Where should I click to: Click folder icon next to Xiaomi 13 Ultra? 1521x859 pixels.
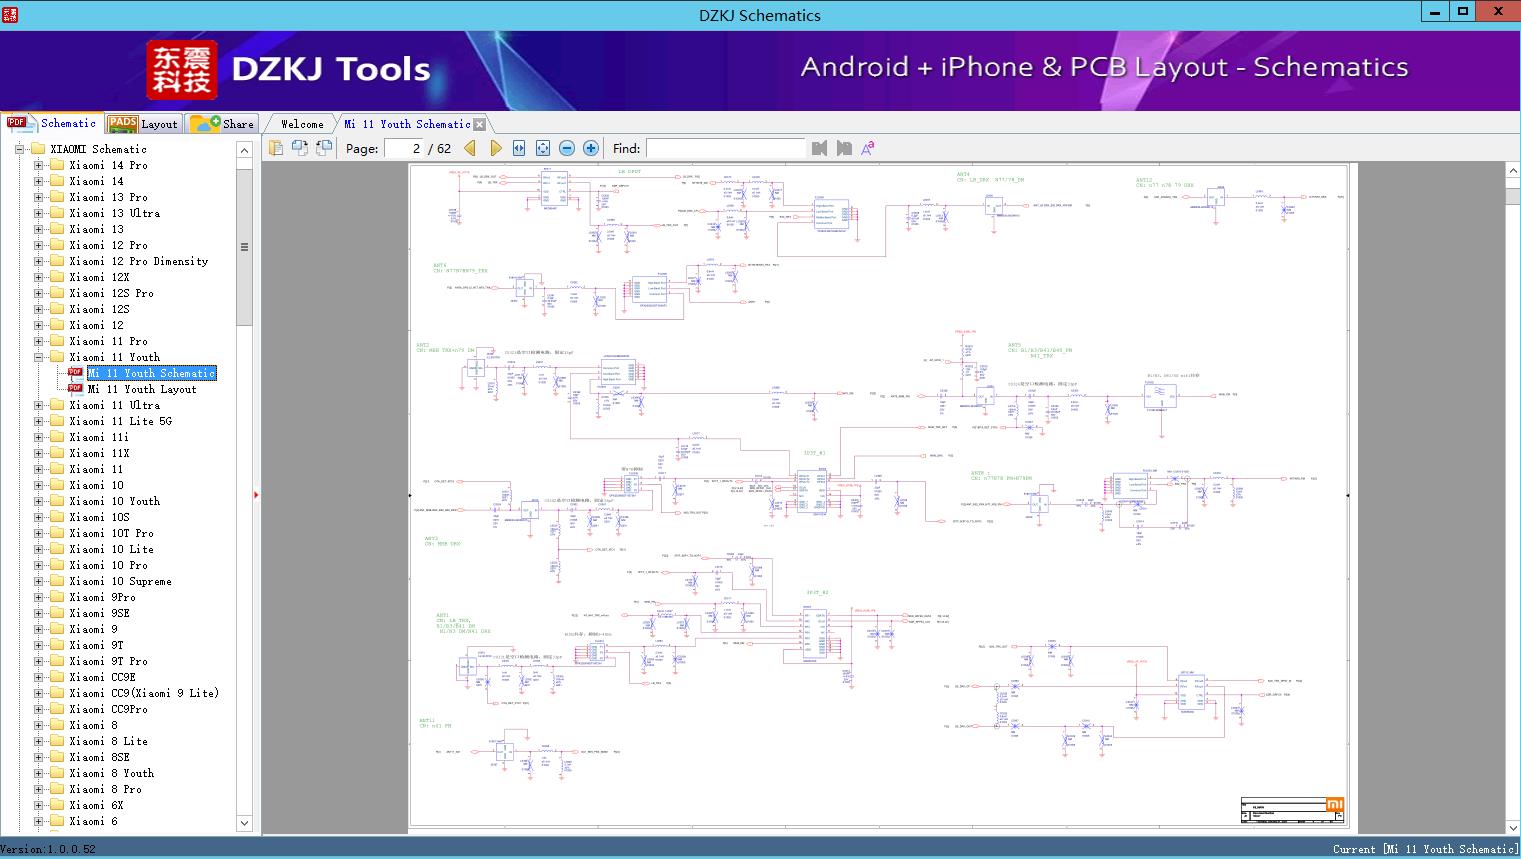pos(57,213)
